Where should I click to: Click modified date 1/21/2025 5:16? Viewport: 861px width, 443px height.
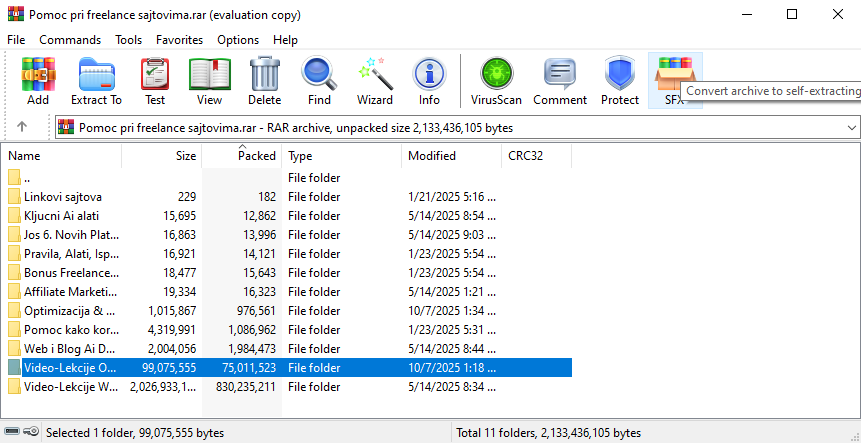(451, 197)
